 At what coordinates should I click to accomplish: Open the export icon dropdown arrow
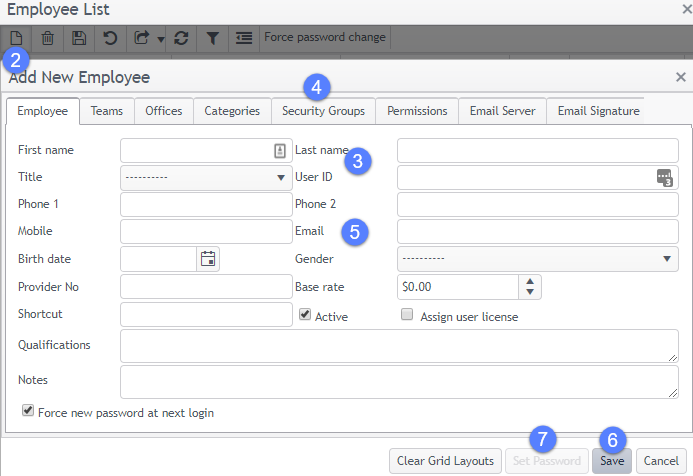[x=160, y=39]
